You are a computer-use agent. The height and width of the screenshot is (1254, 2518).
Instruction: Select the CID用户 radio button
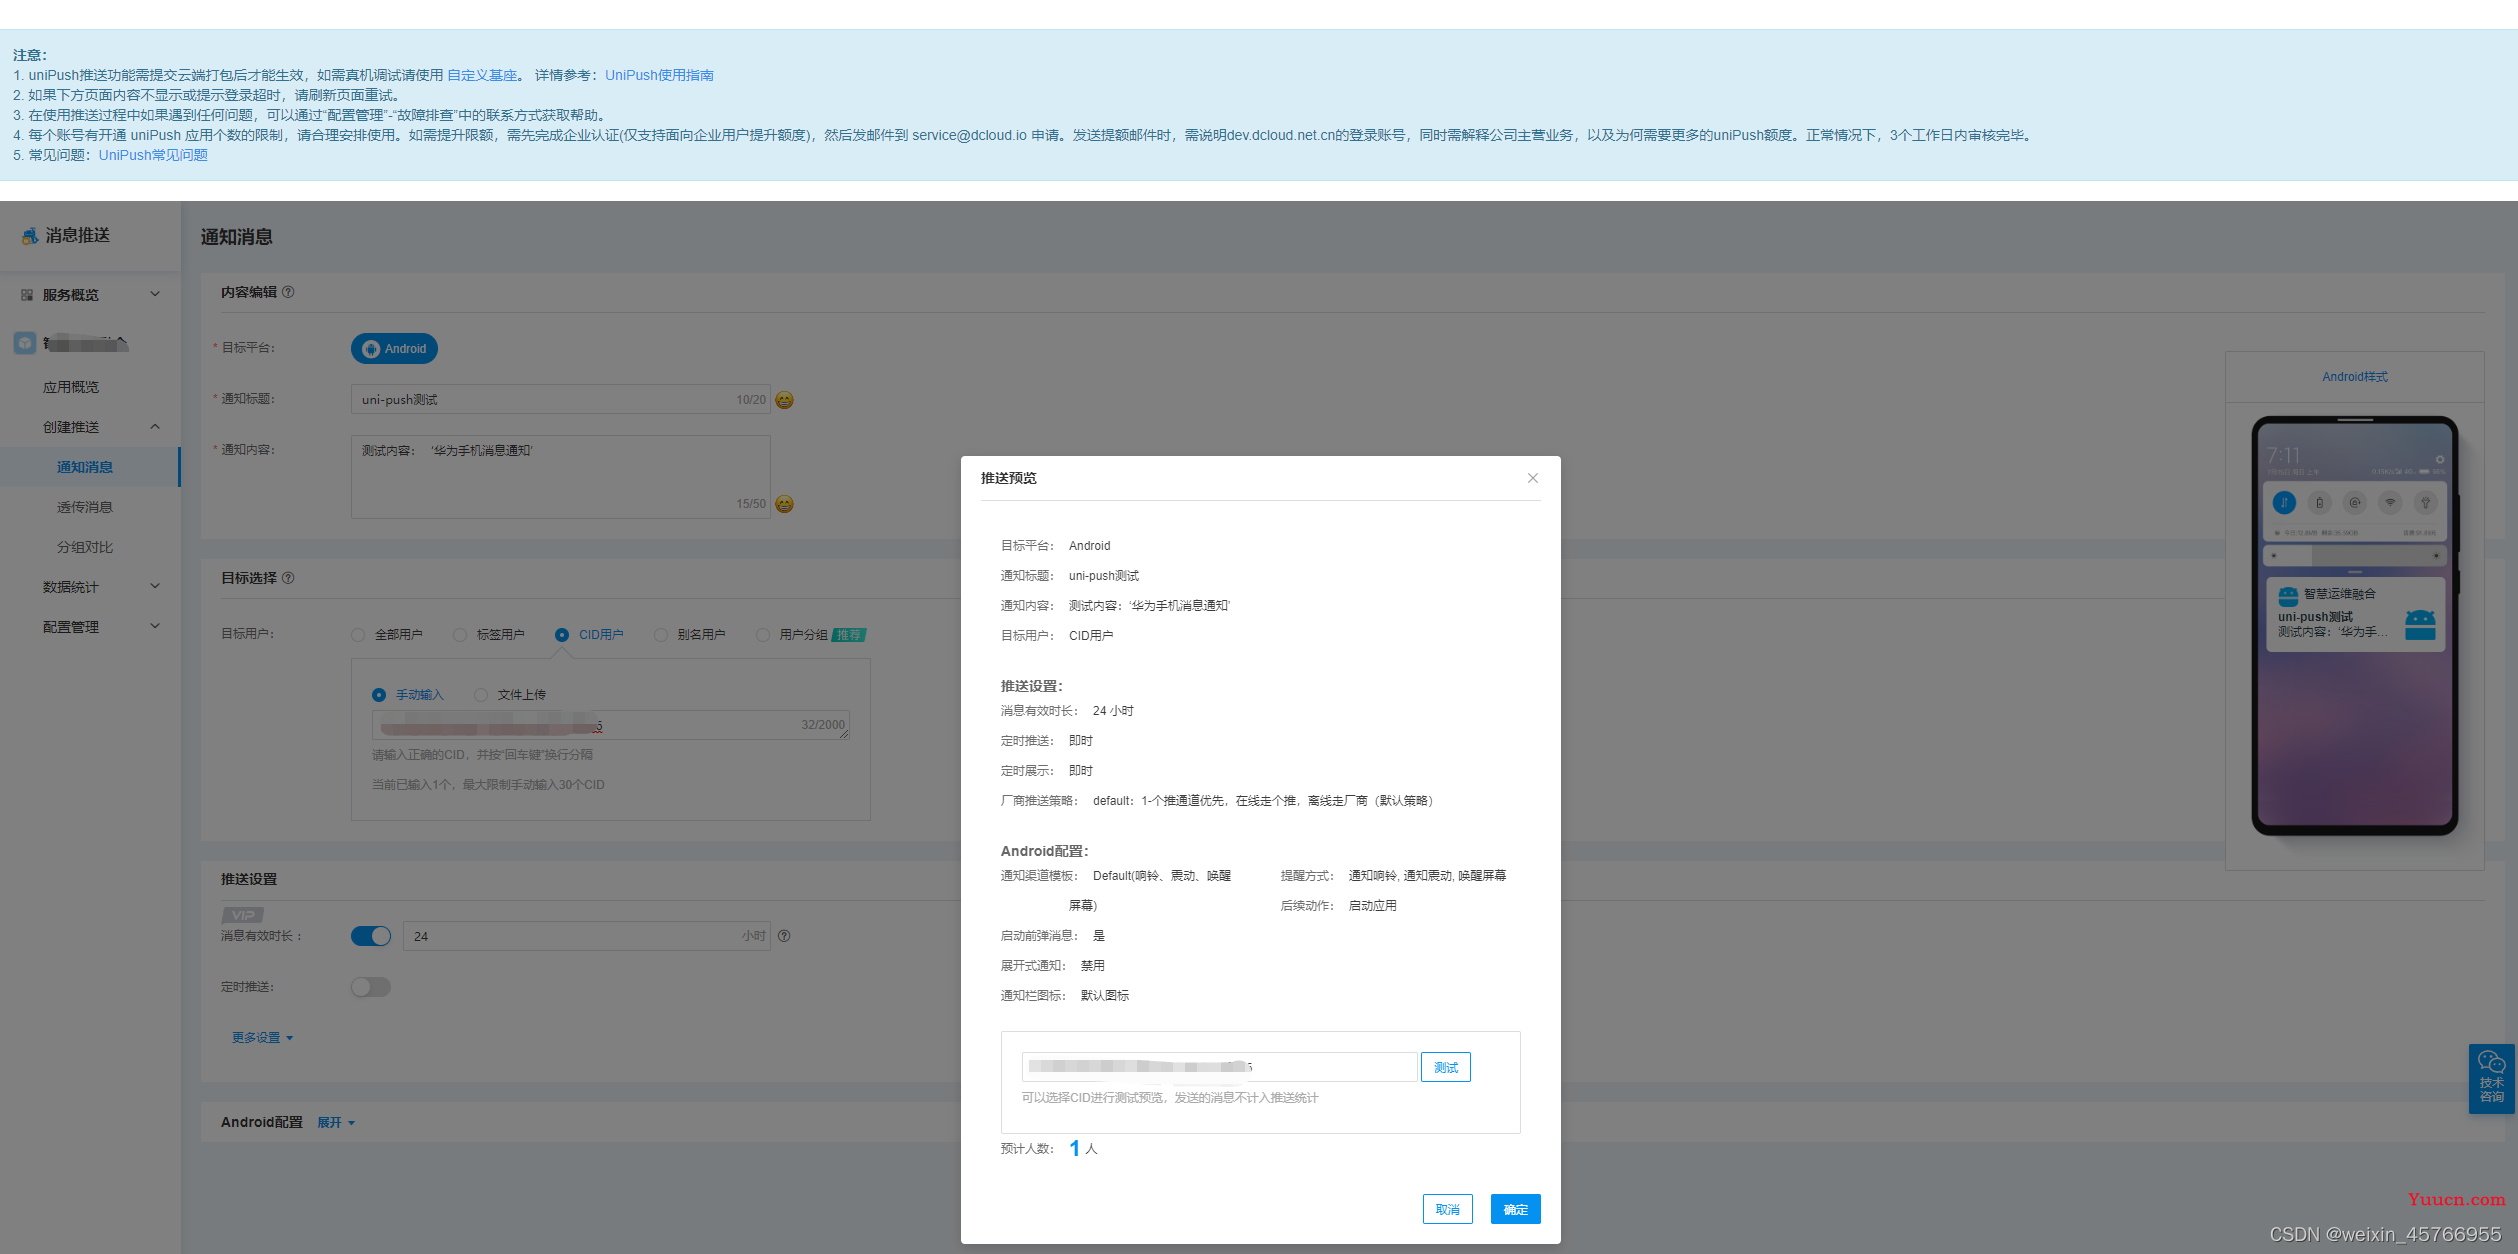[x=562, y=635]
